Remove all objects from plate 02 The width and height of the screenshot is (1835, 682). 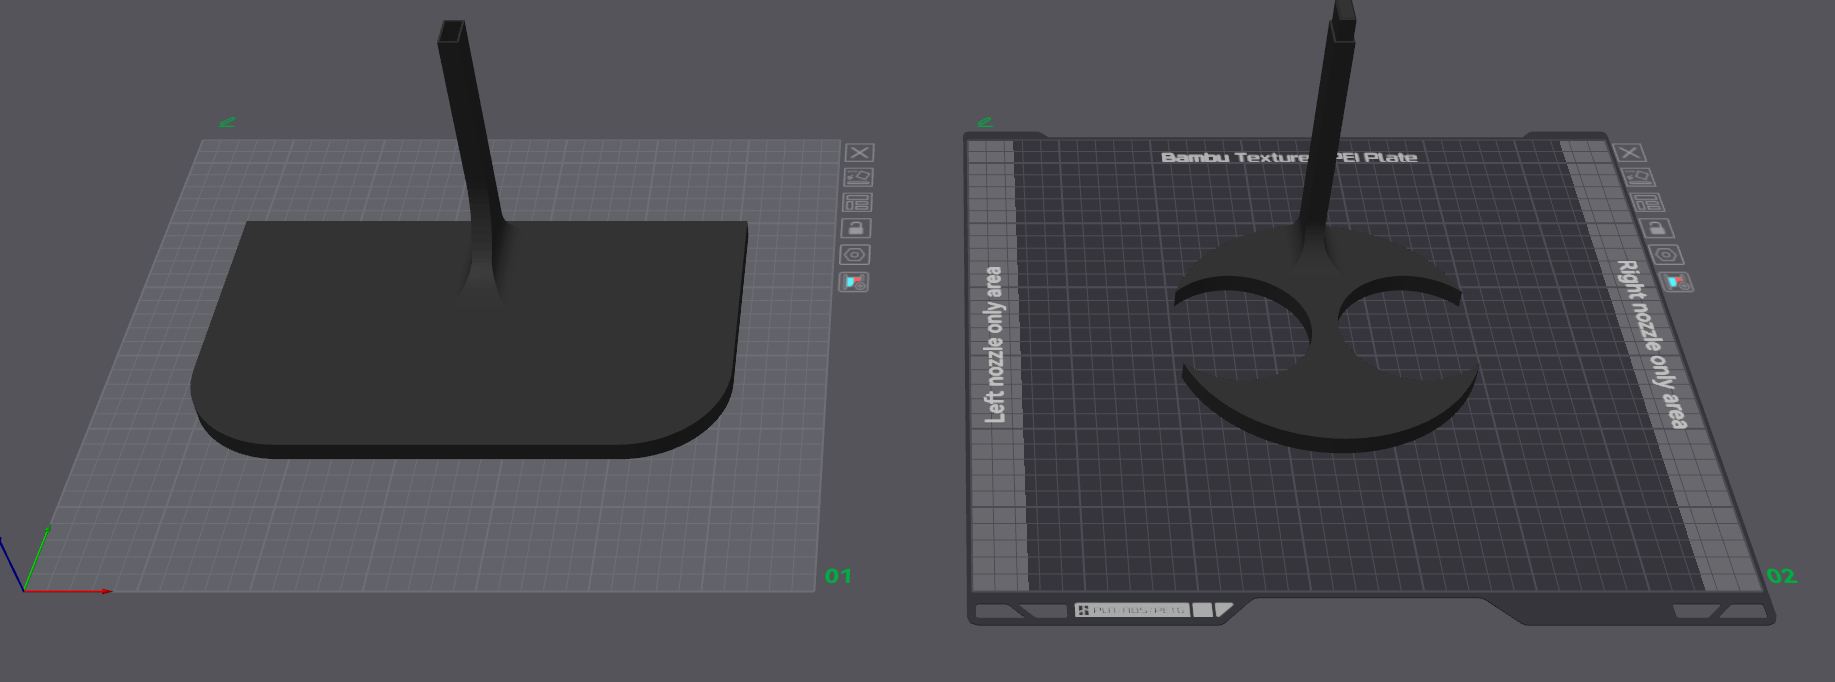(1630, 153)
